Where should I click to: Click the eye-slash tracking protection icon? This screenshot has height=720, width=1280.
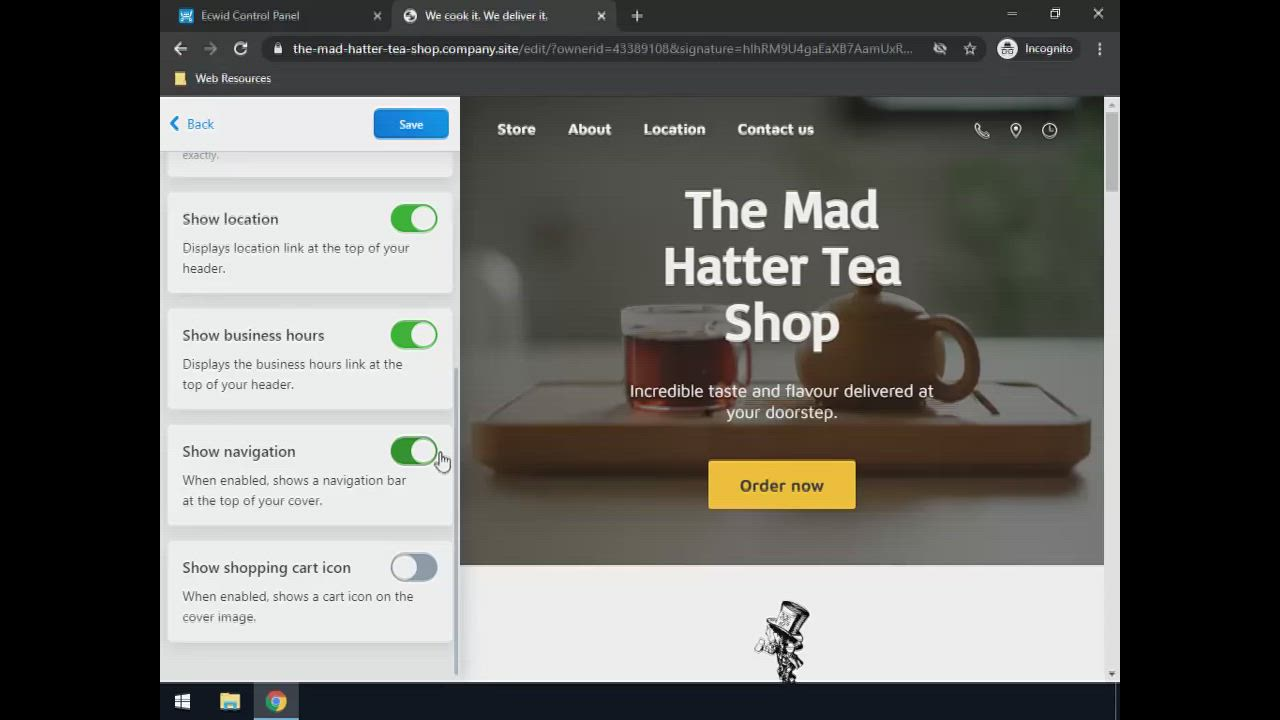pyautogui.click(x=939, y=48)
